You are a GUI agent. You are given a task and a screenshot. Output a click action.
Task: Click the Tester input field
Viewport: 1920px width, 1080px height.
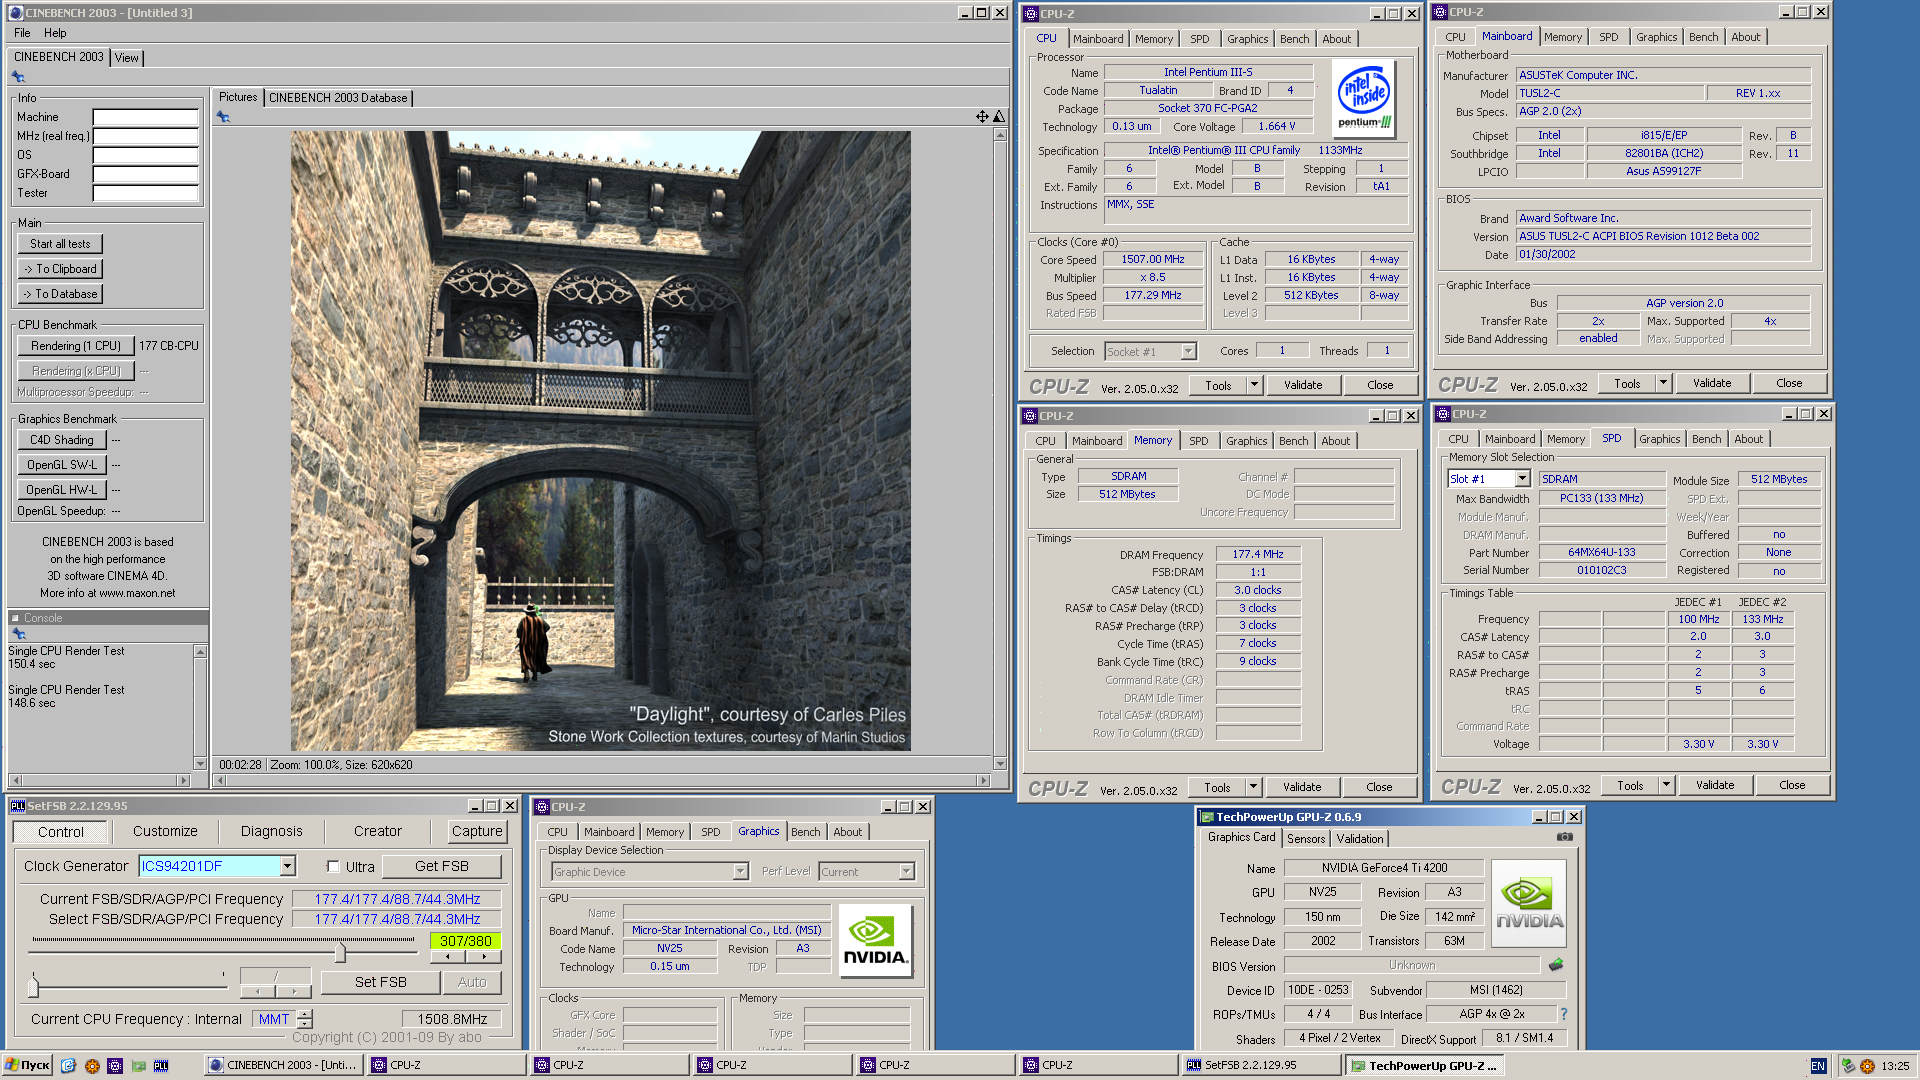tap(146, 194)
